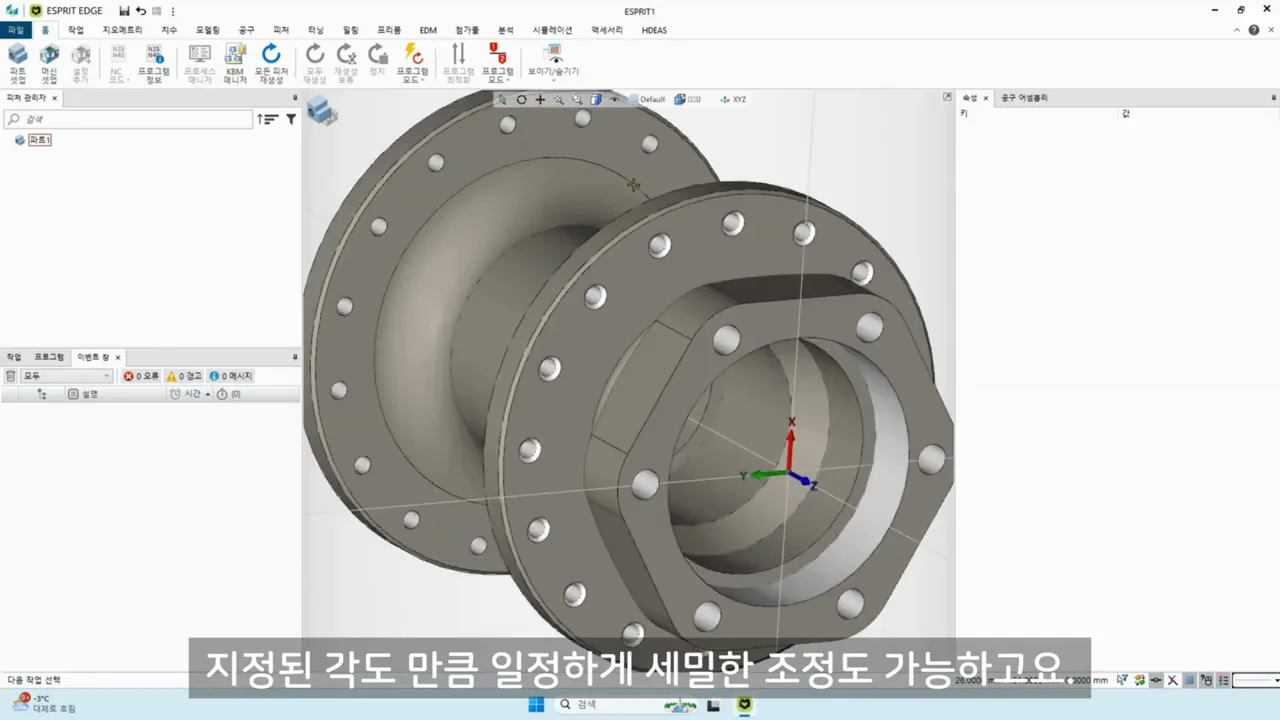The width and height of the screenshot is (1280, 720).
Task: Click the undo arrow in title bar
Action: [x=140, y=10]
